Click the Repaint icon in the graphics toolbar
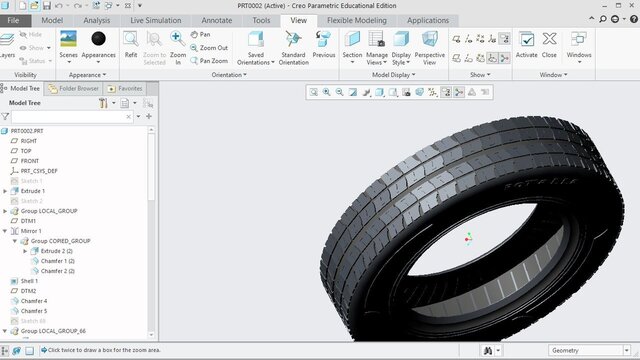This screenshot has width=640, height=360. tap(353, 92)
